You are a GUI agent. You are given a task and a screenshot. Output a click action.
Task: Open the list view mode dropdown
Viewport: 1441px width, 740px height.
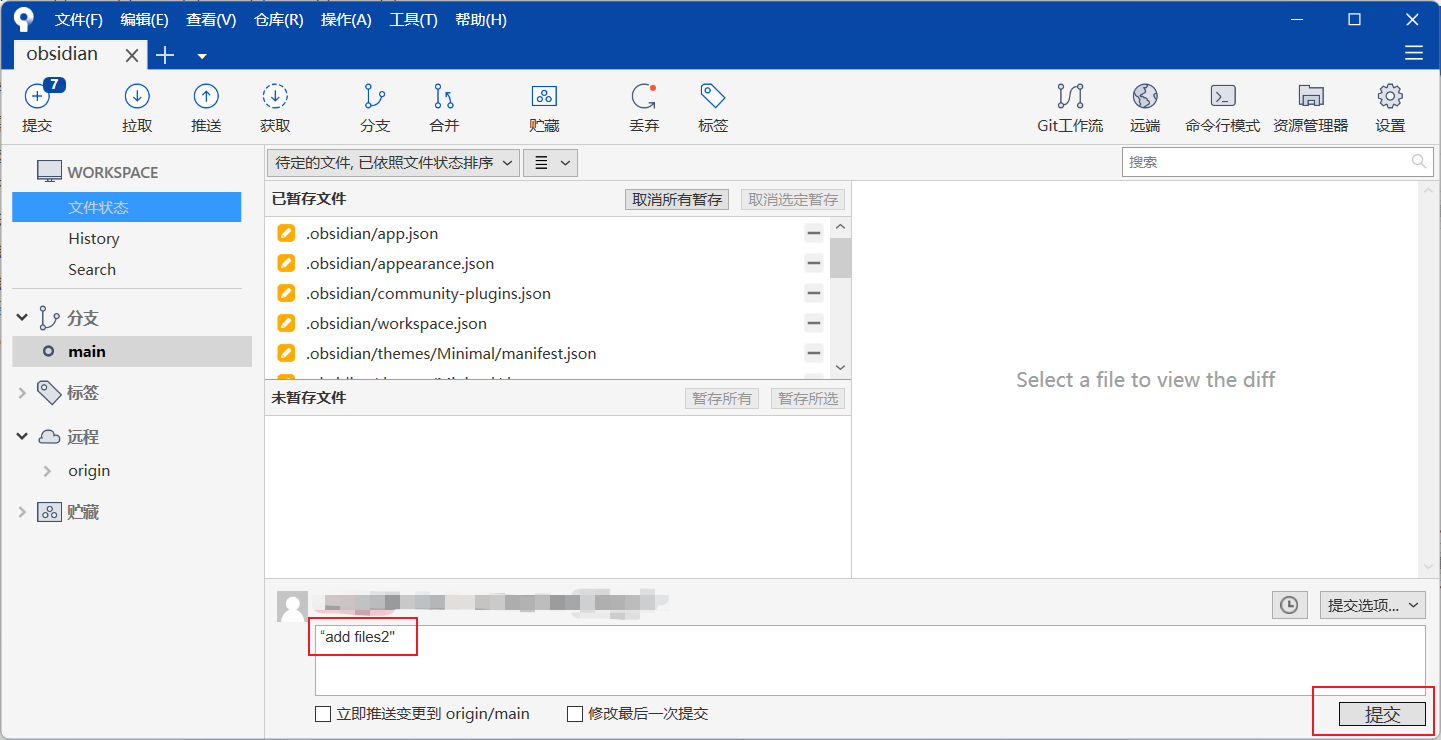pyautogui.click(x=551, y=163)
